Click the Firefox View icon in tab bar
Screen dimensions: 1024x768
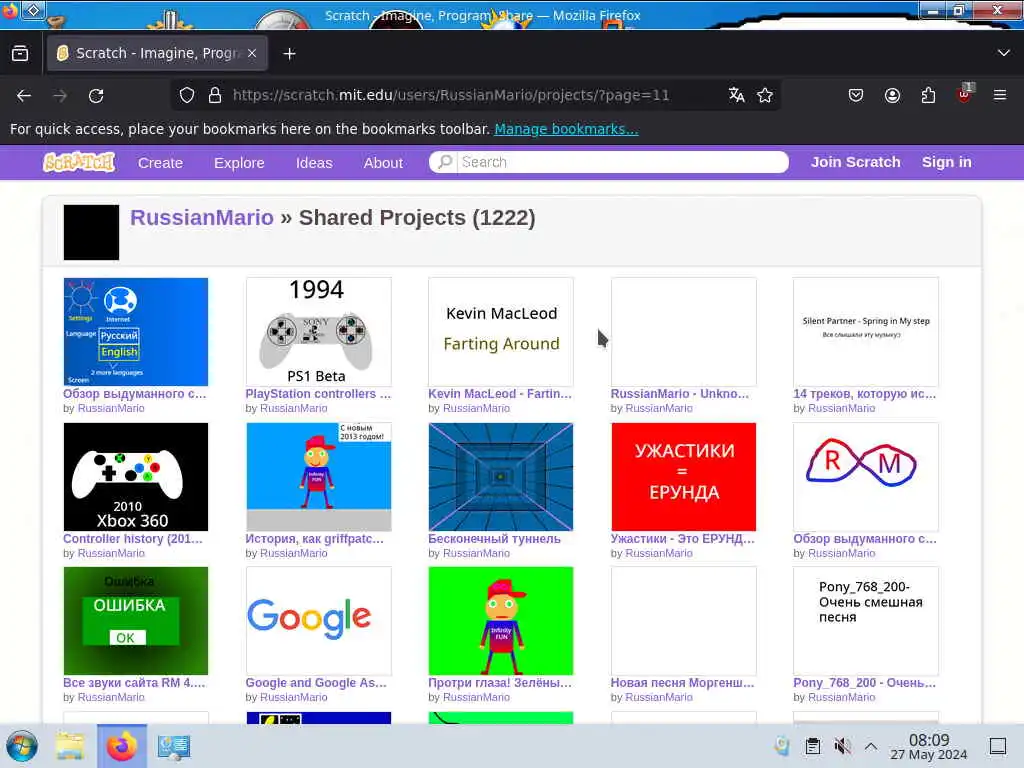(20, 54)
